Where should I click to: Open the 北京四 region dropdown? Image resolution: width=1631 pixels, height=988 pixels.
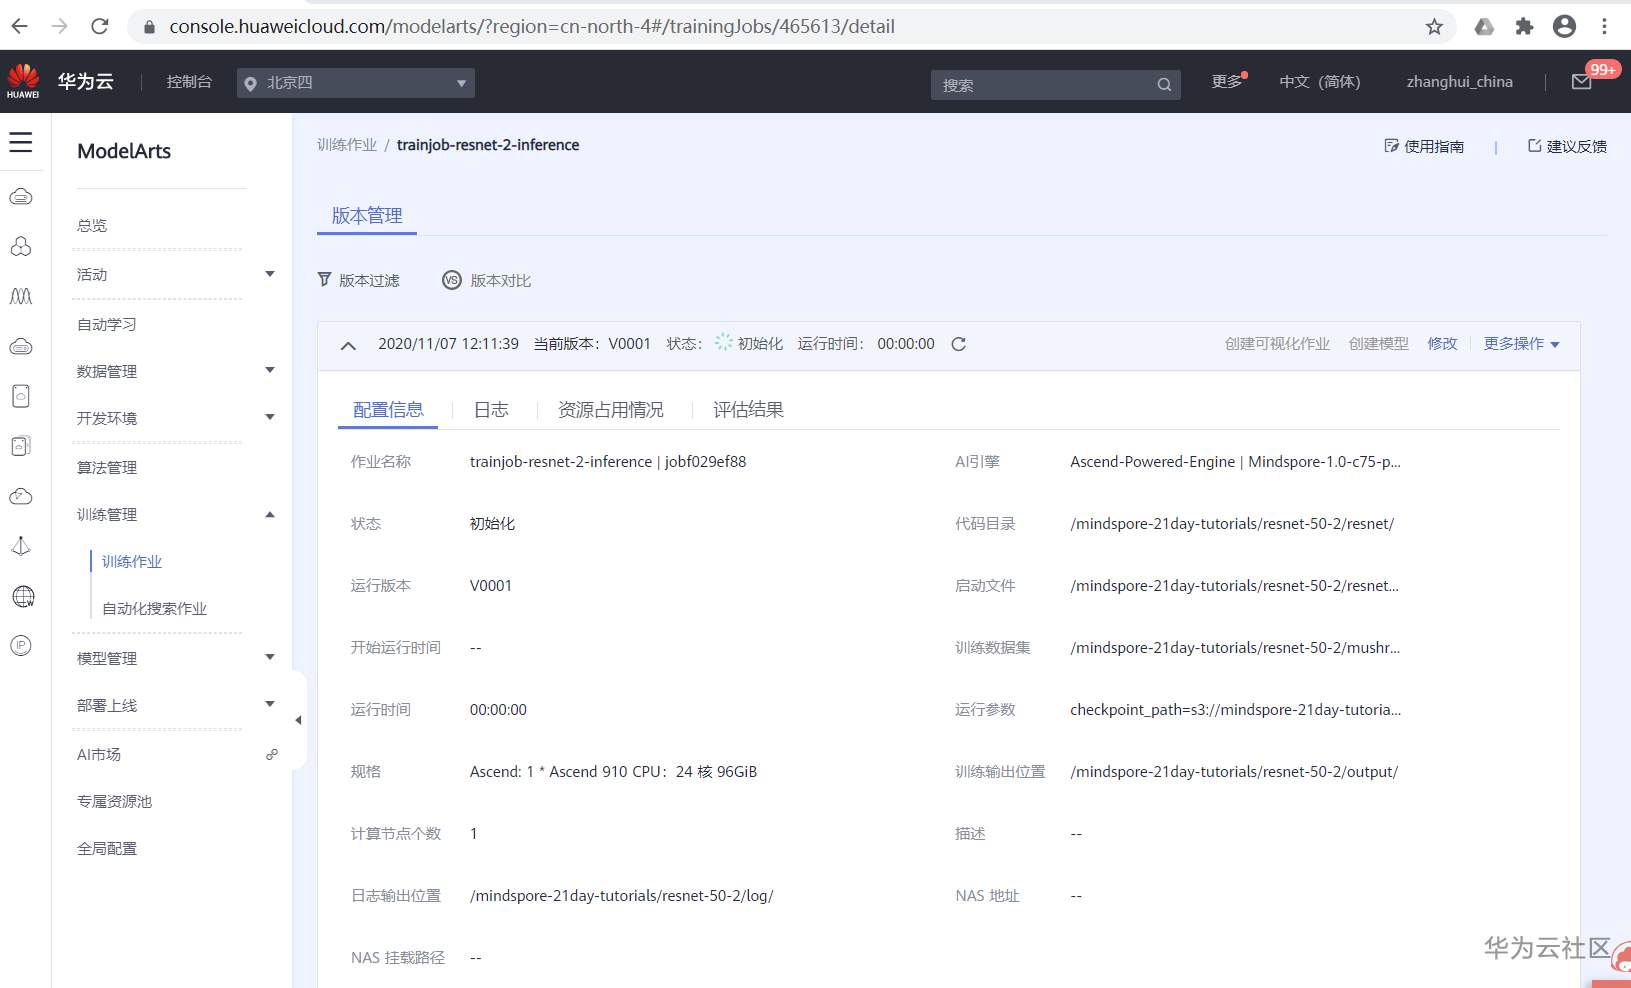click(x=356, y=83)
